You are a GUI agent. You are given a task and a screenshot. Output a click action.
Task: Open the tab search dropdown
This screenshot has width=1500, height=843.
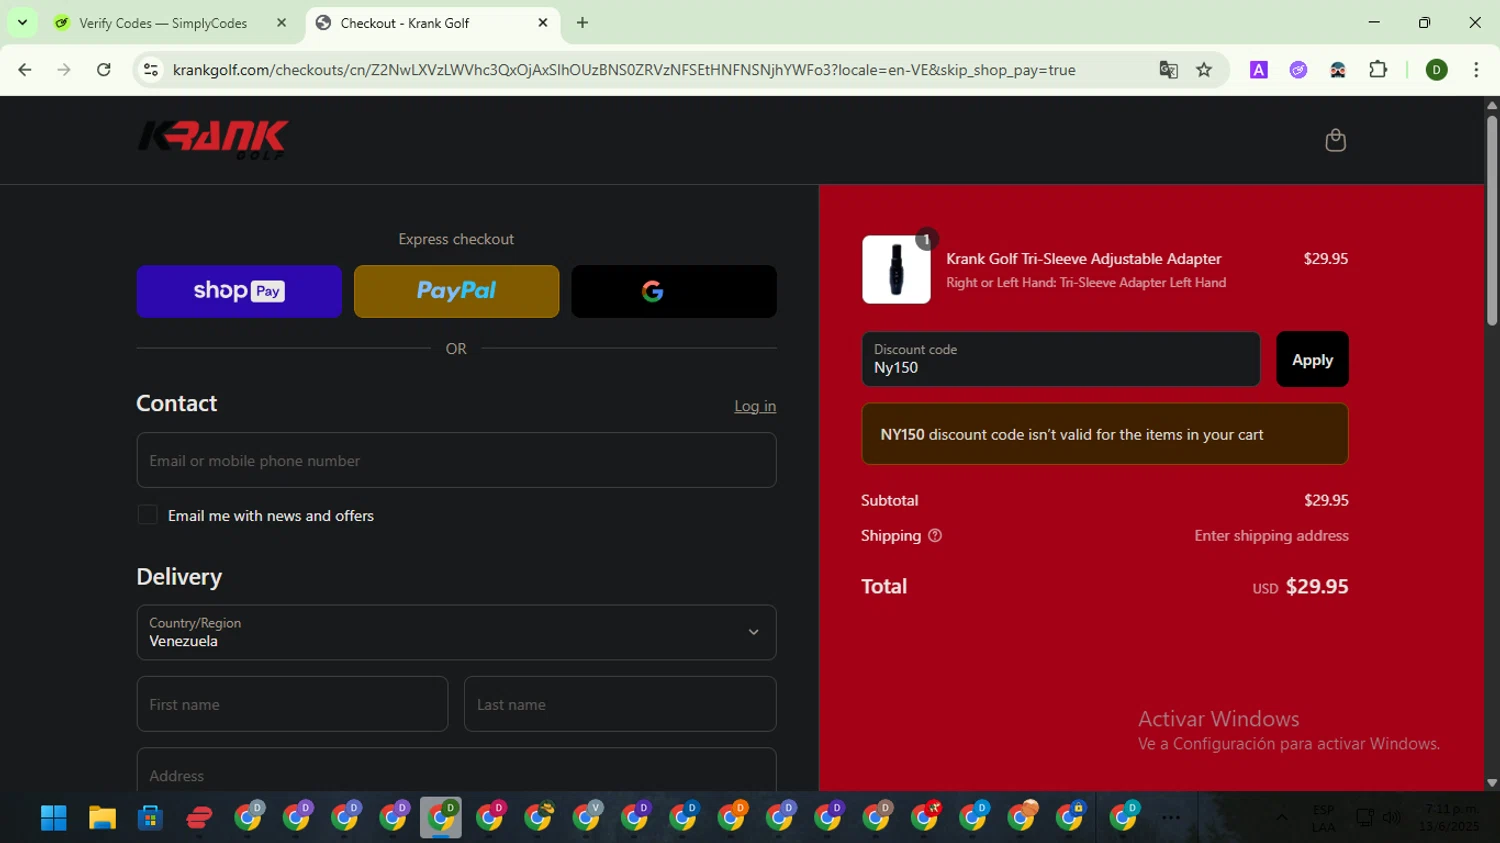pyautogui.click(x=22, y=23)
